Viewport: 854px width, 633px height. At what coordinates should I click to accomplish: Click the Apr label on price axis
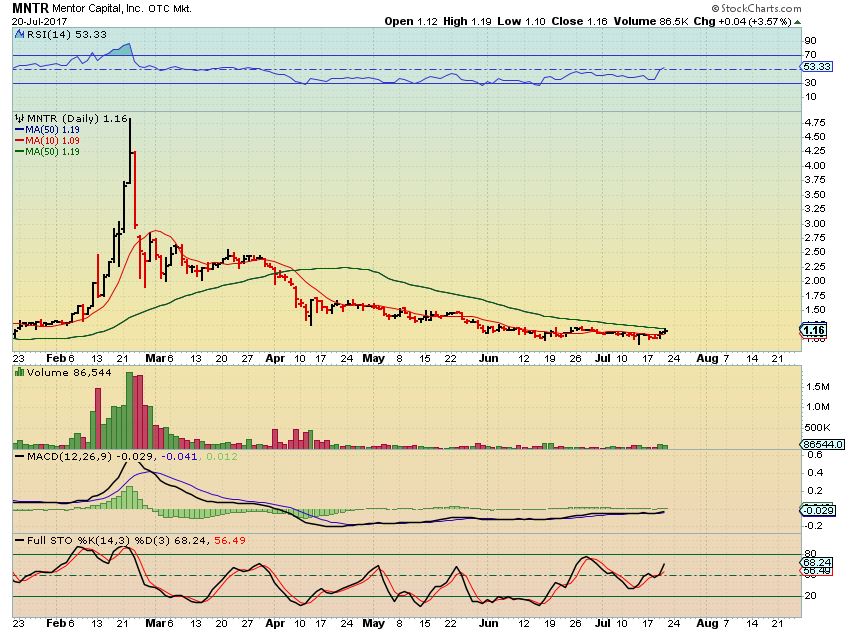pos(275,358)
